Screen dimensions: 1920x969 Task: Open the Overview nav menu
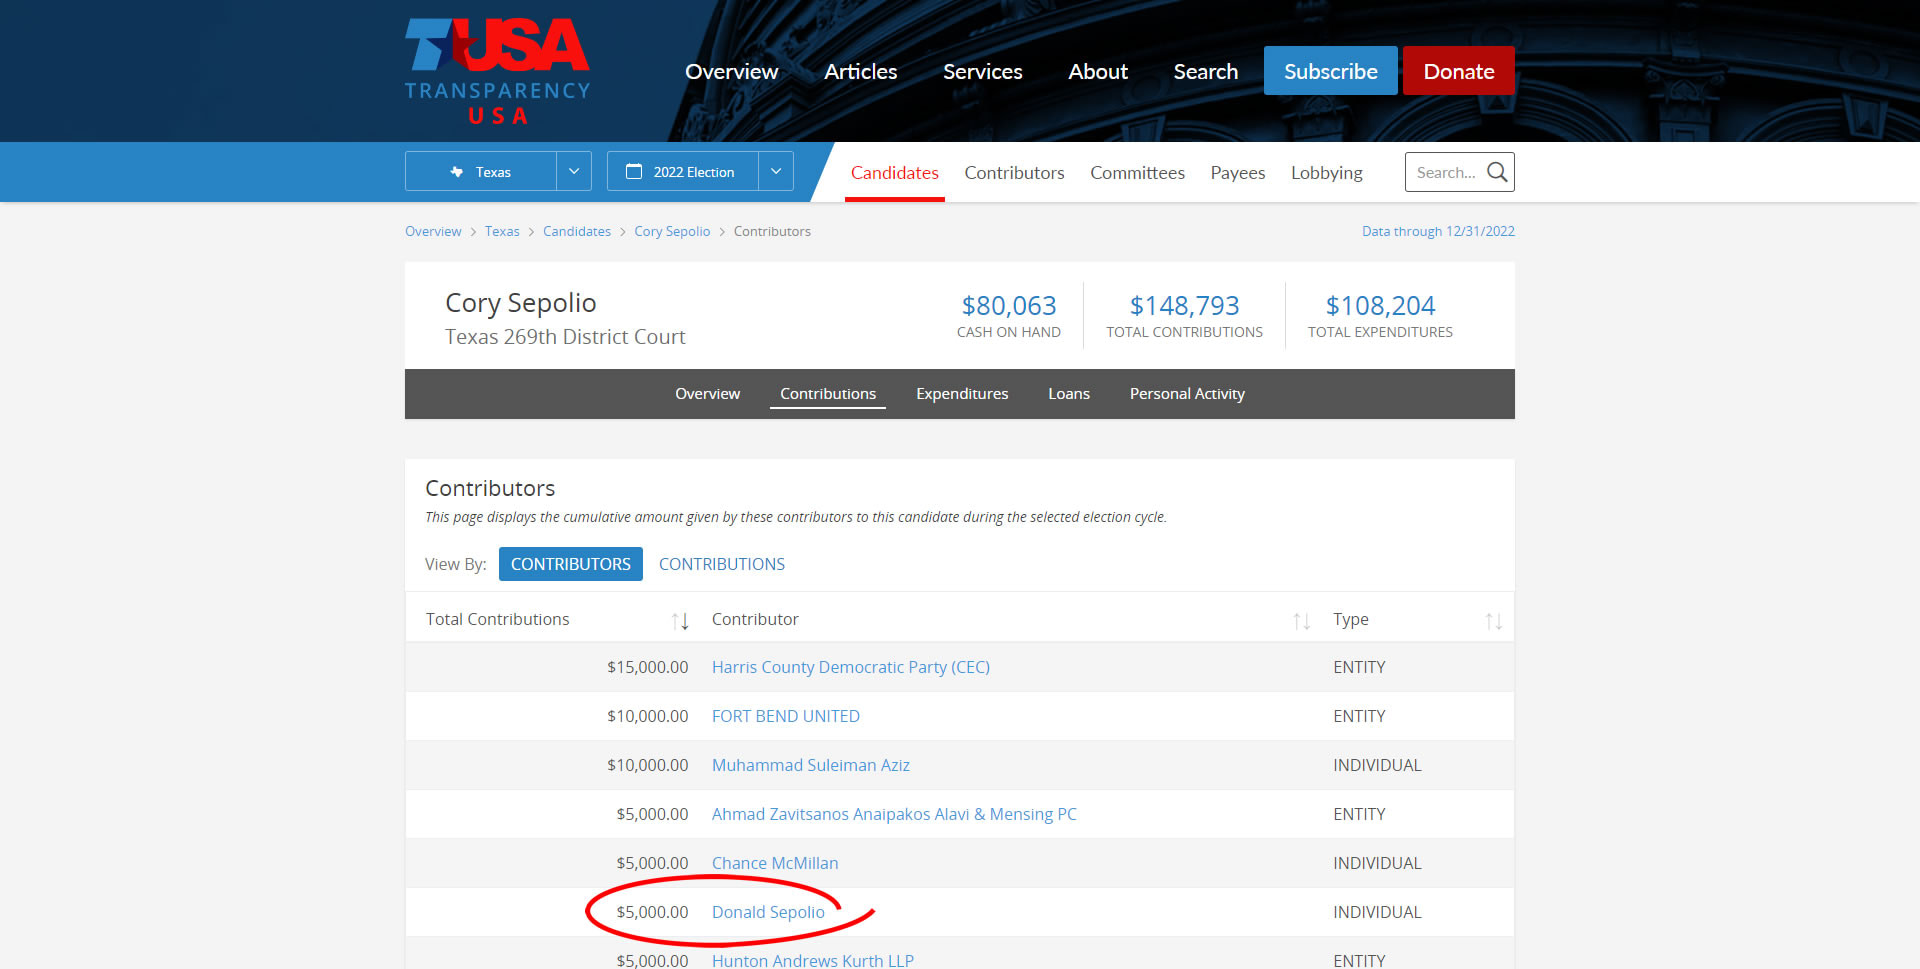coord(731,71)
